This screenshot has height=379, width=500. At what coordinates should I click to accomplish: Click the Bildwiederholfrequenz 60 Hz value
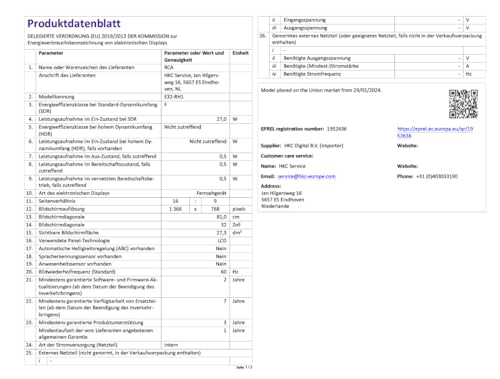(224, 272)
